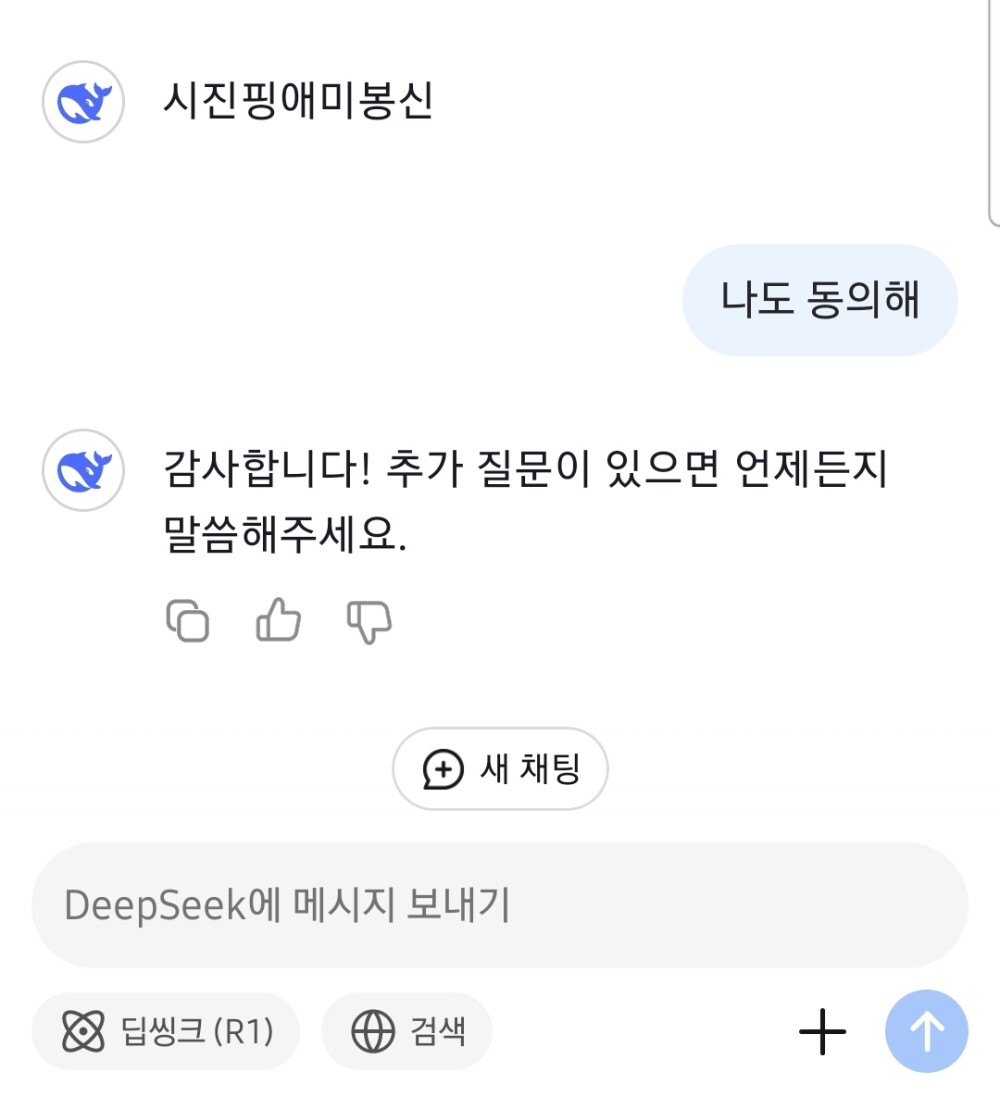Click the first assistant message text at top
Viewport: 1000px width, 1109px height.
point(298,102)
